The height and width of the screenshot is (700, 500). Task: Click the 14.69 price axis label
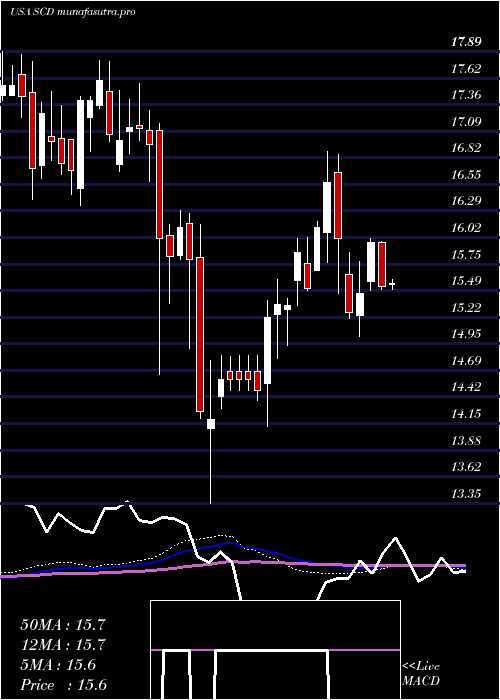click(466, 360)
